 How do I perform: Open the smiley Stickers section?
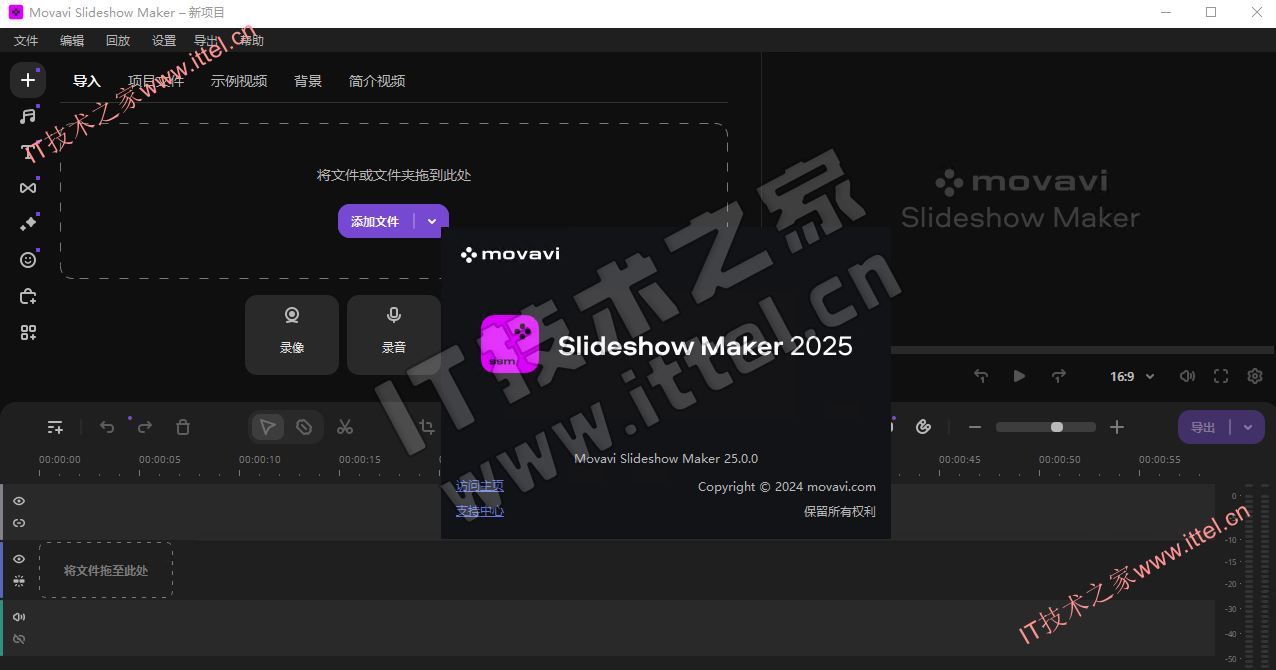tap(28, 260)
